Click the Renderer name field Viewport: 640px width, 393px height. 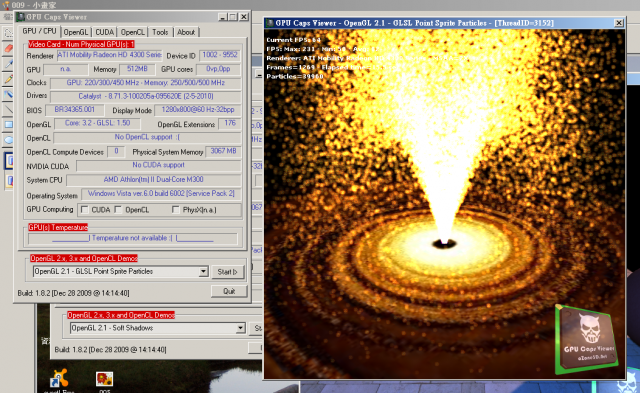[x=109, y=55]
